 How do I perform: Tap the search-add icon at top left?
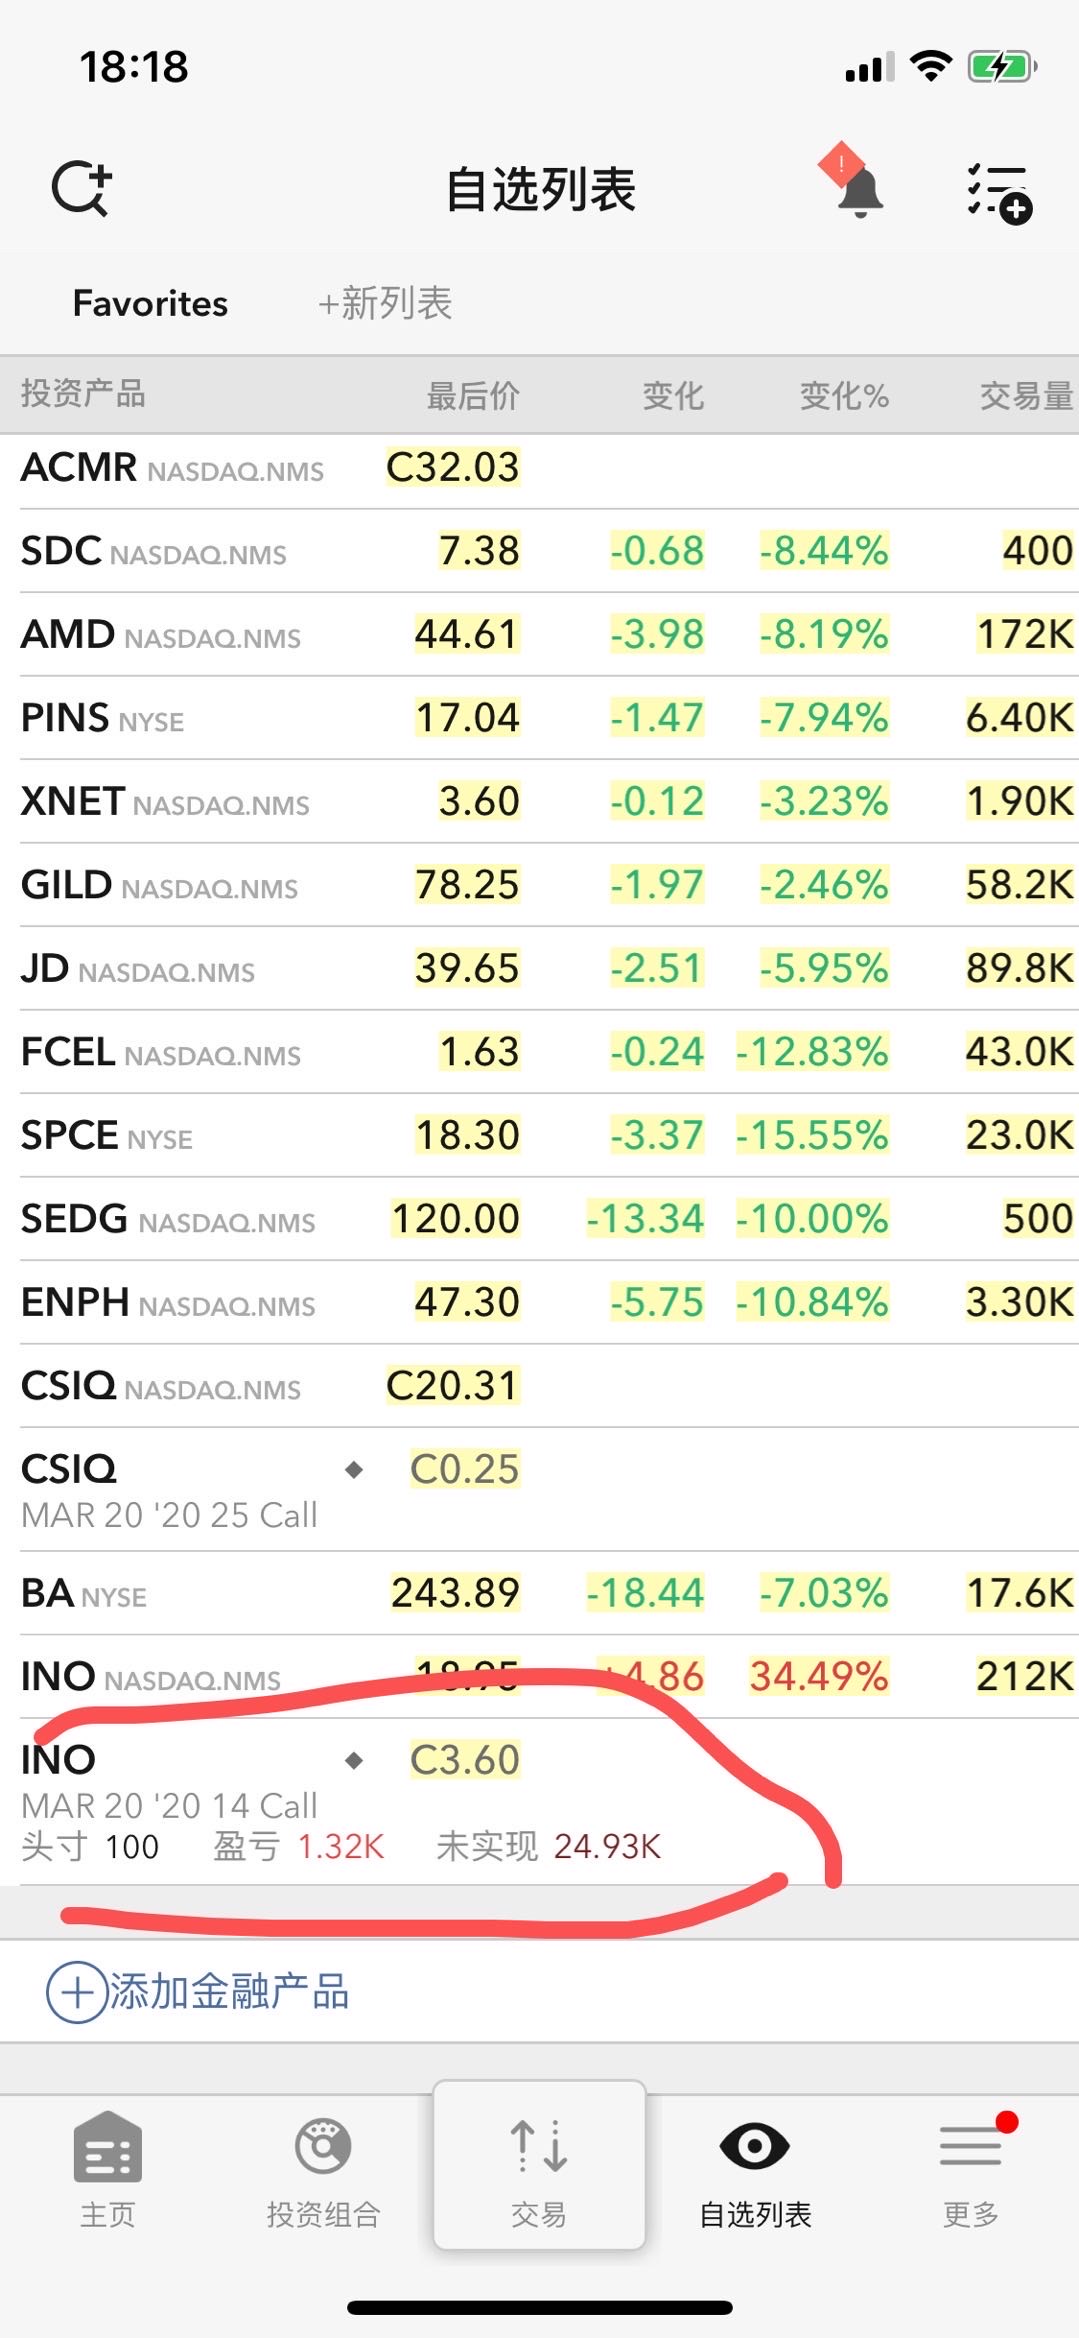82,188
